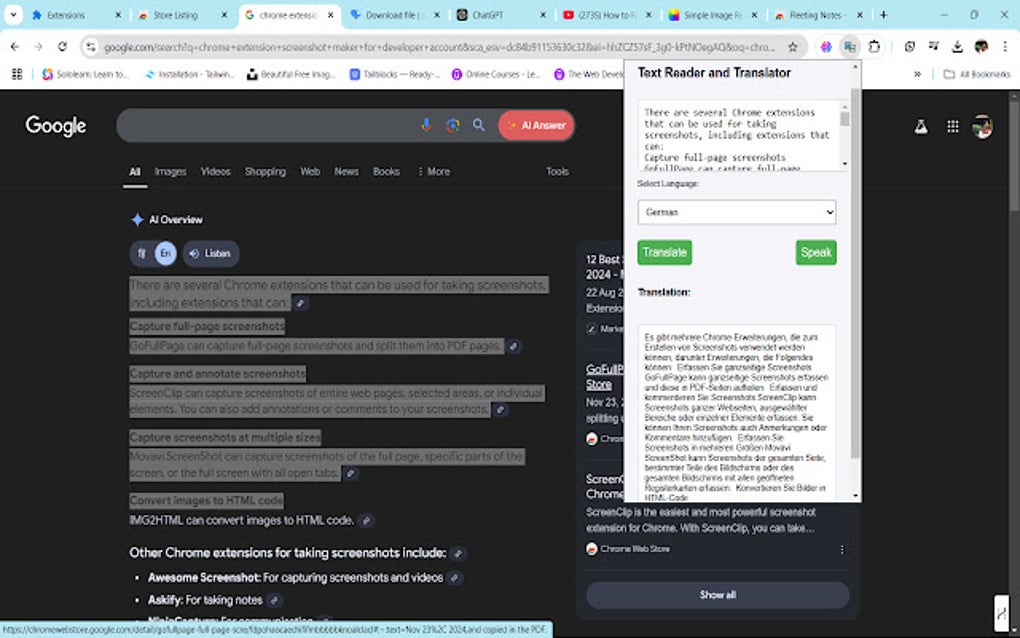
Task: Click the Show all button
Action: pos(716,595)
